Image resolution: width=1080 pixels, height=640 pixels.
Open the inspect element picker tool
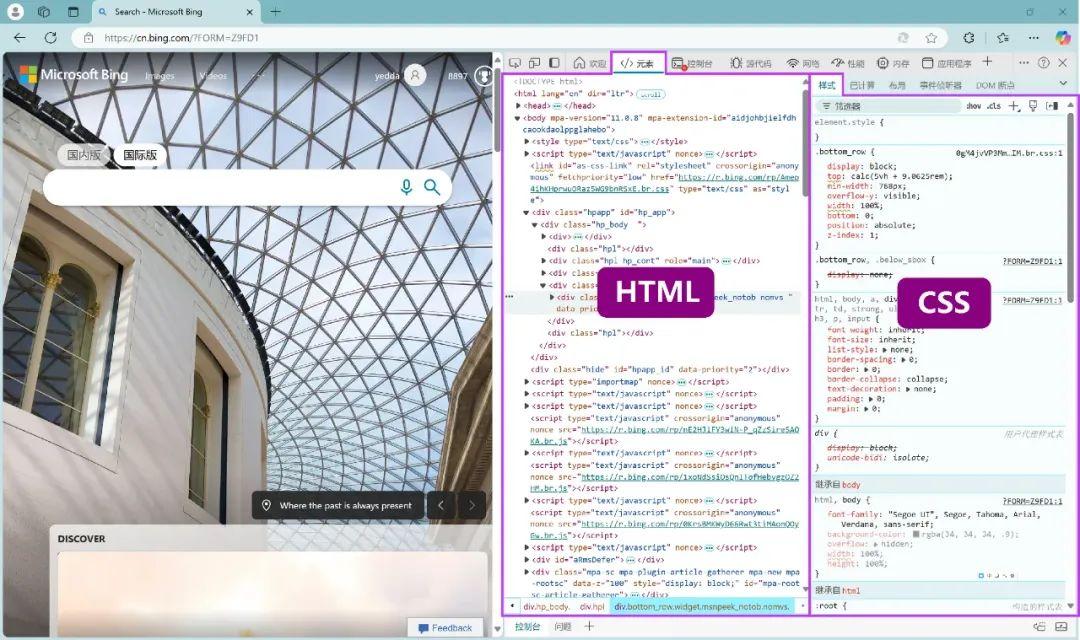click(515, 63)
